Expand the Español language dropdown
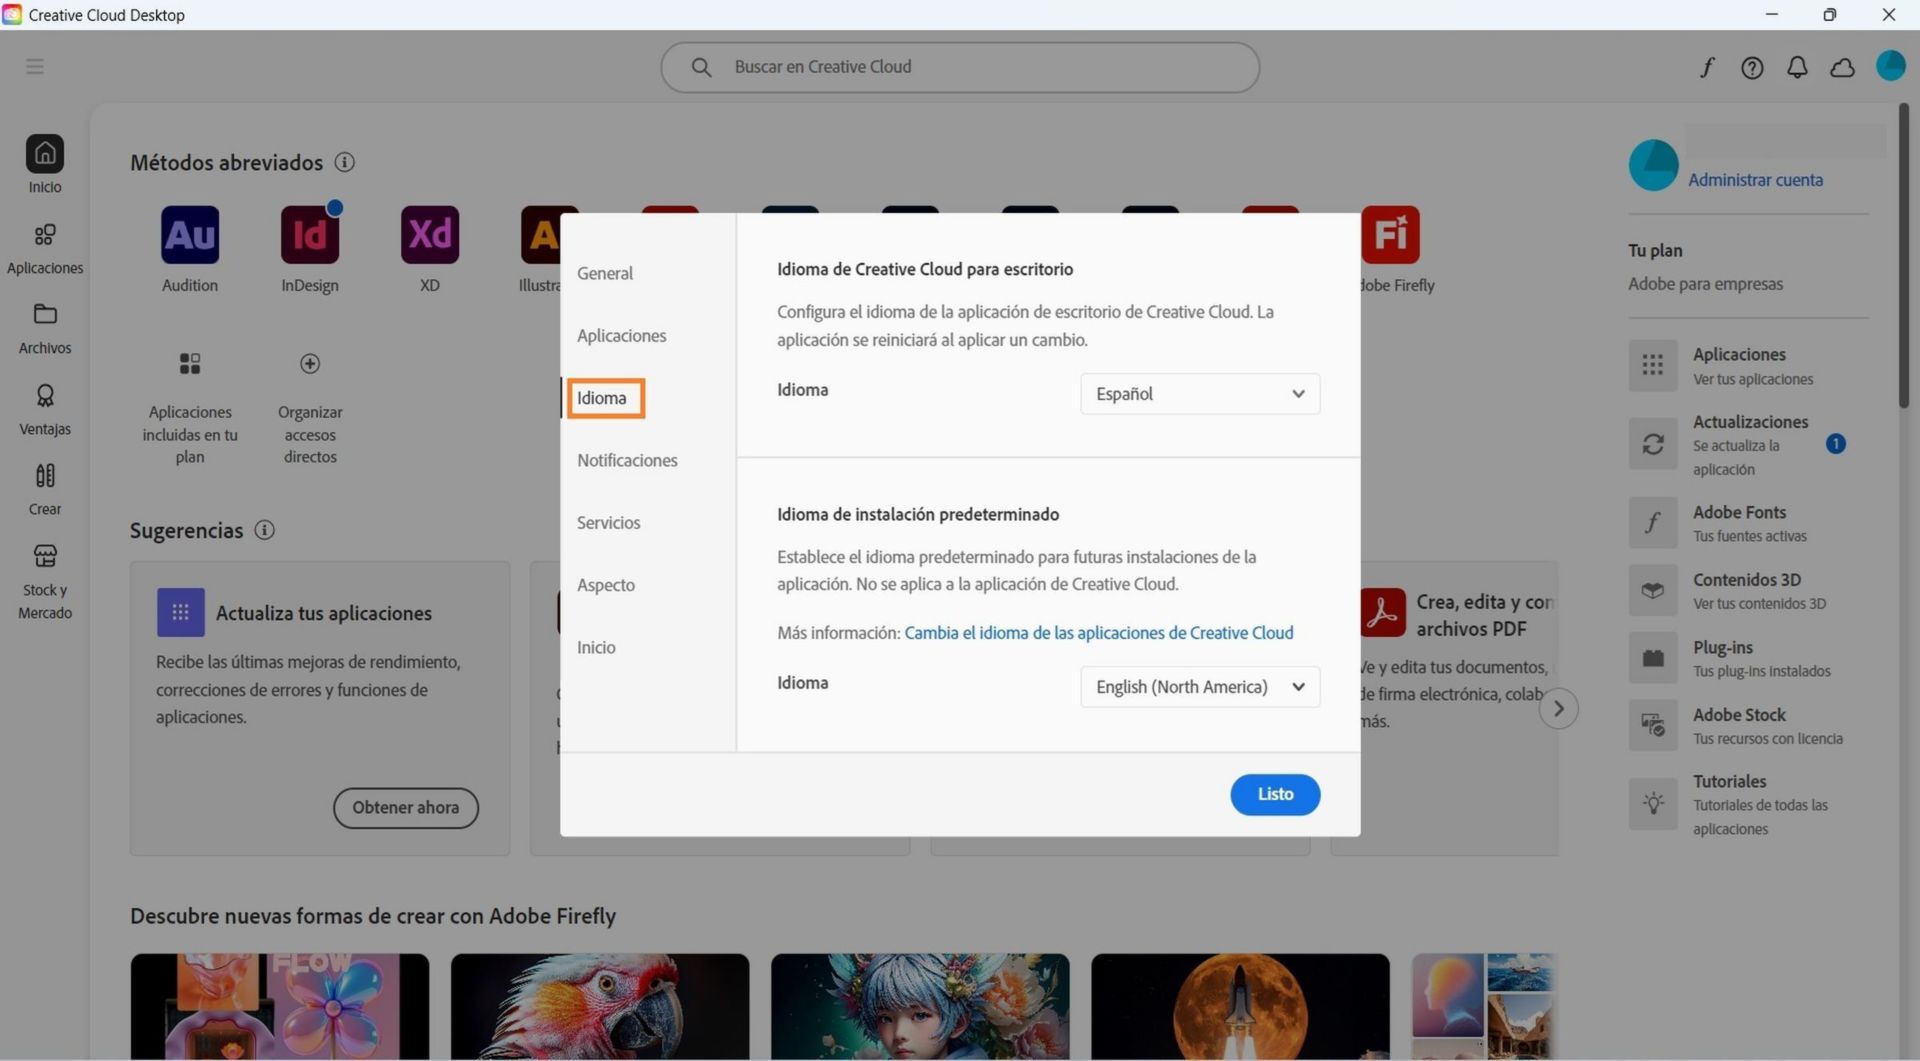Viewport: 1920px width, 1061px height. [x=1200, y=394]
